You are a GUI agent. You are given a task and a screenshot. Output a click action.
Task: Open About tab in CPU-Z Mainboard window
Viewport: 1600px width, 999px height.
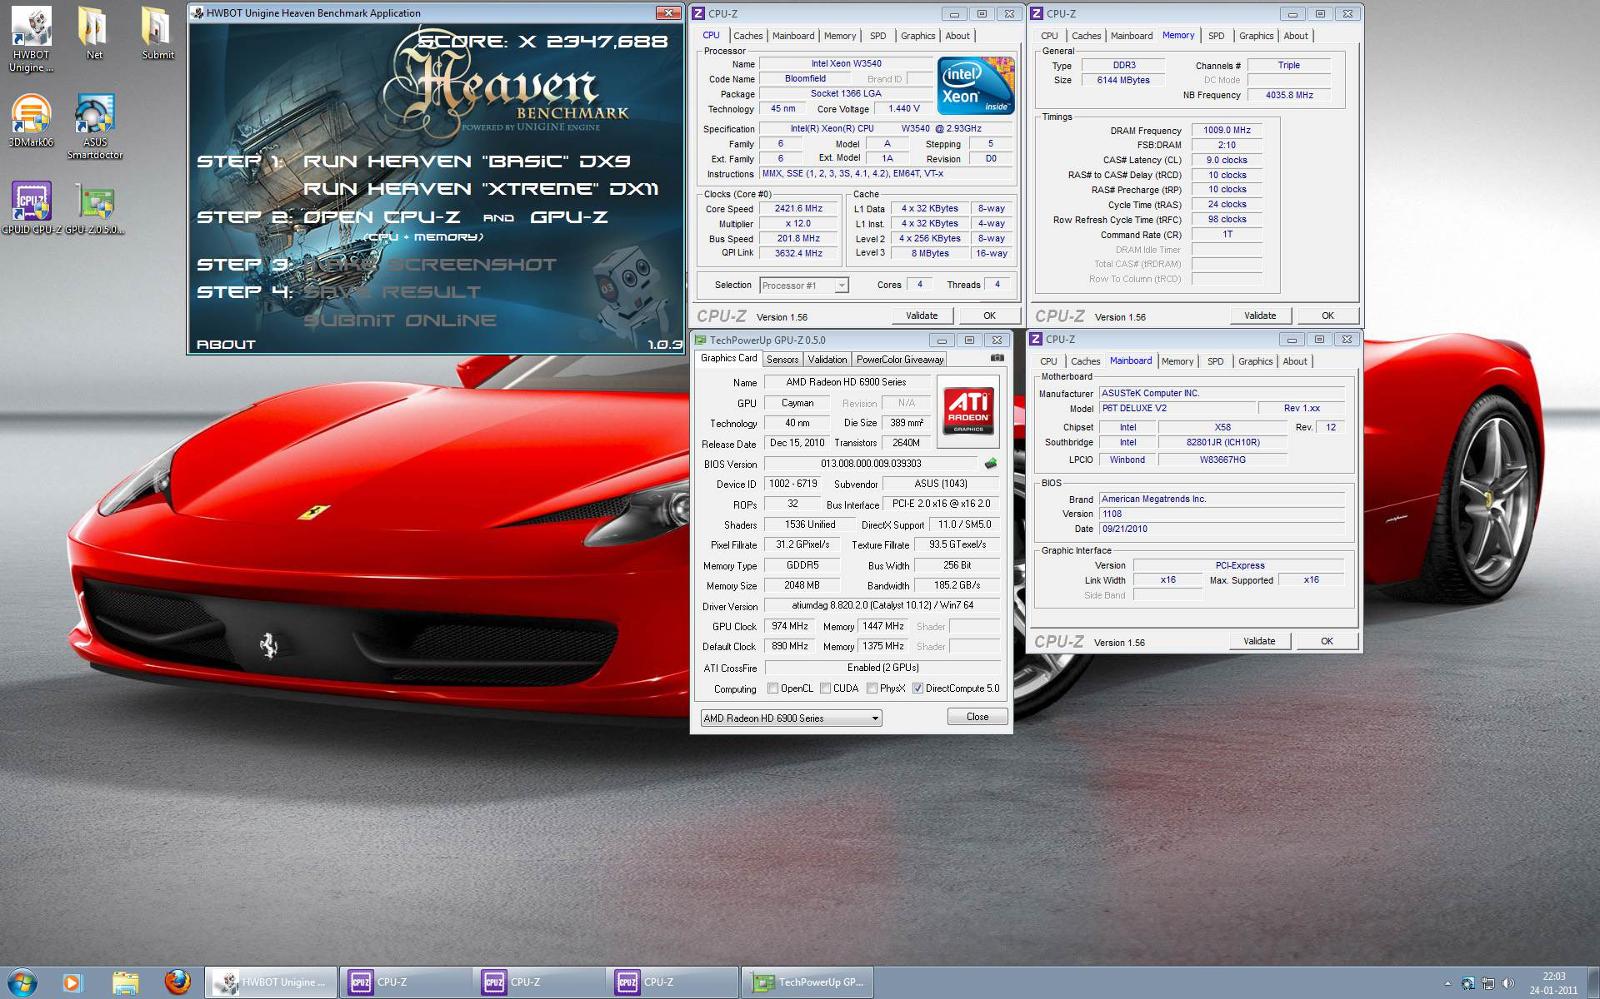(1295, 361)
